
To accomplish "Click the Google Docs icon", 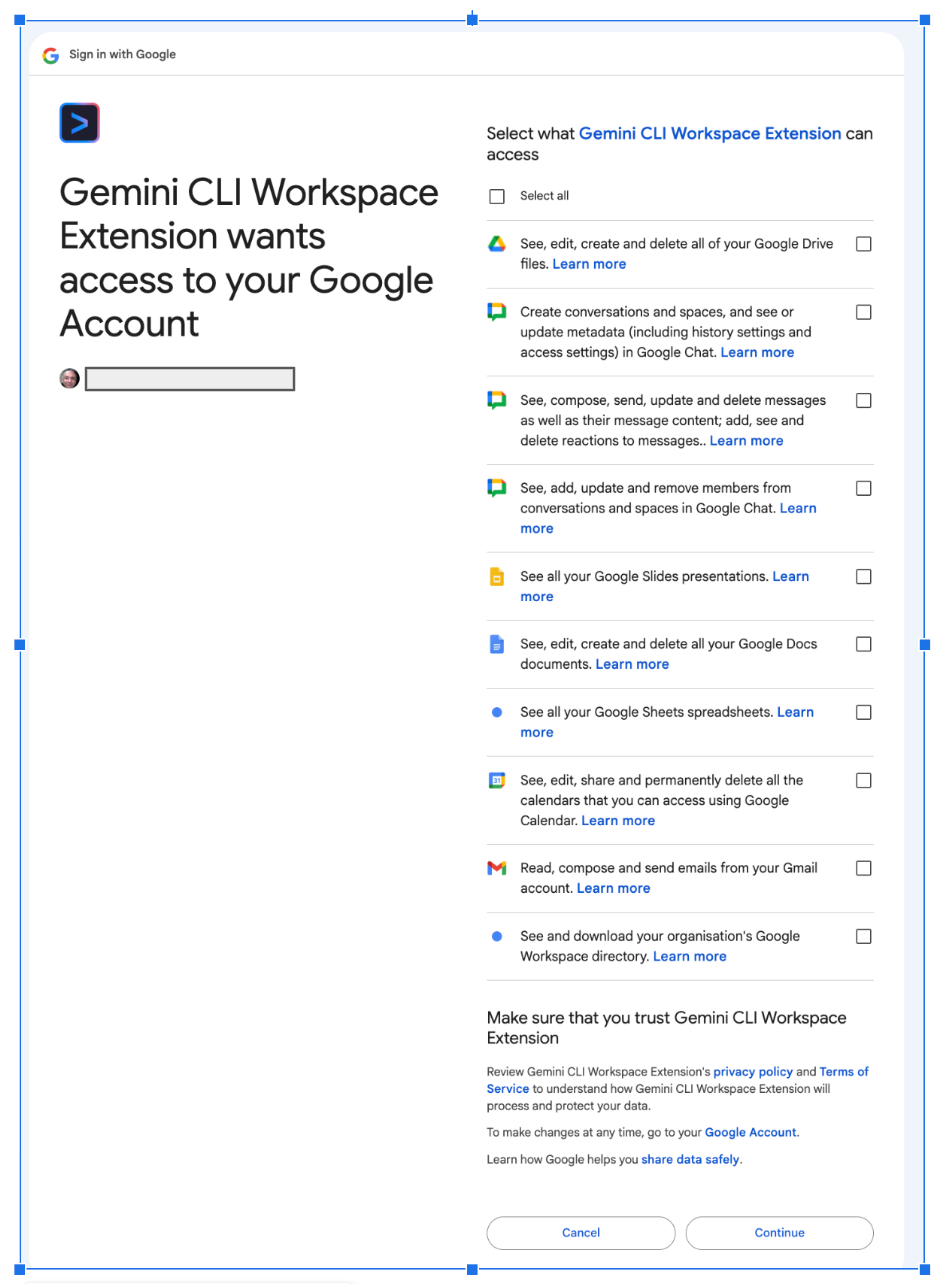I will (497, 645).
